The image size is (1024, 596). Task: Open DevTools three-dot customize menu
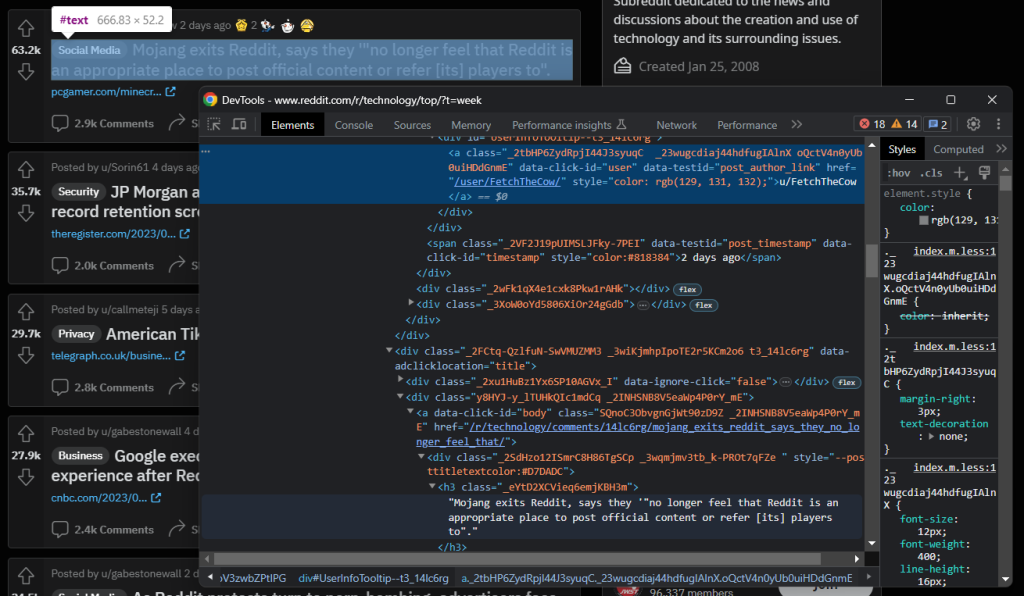(x=996, y=125)
